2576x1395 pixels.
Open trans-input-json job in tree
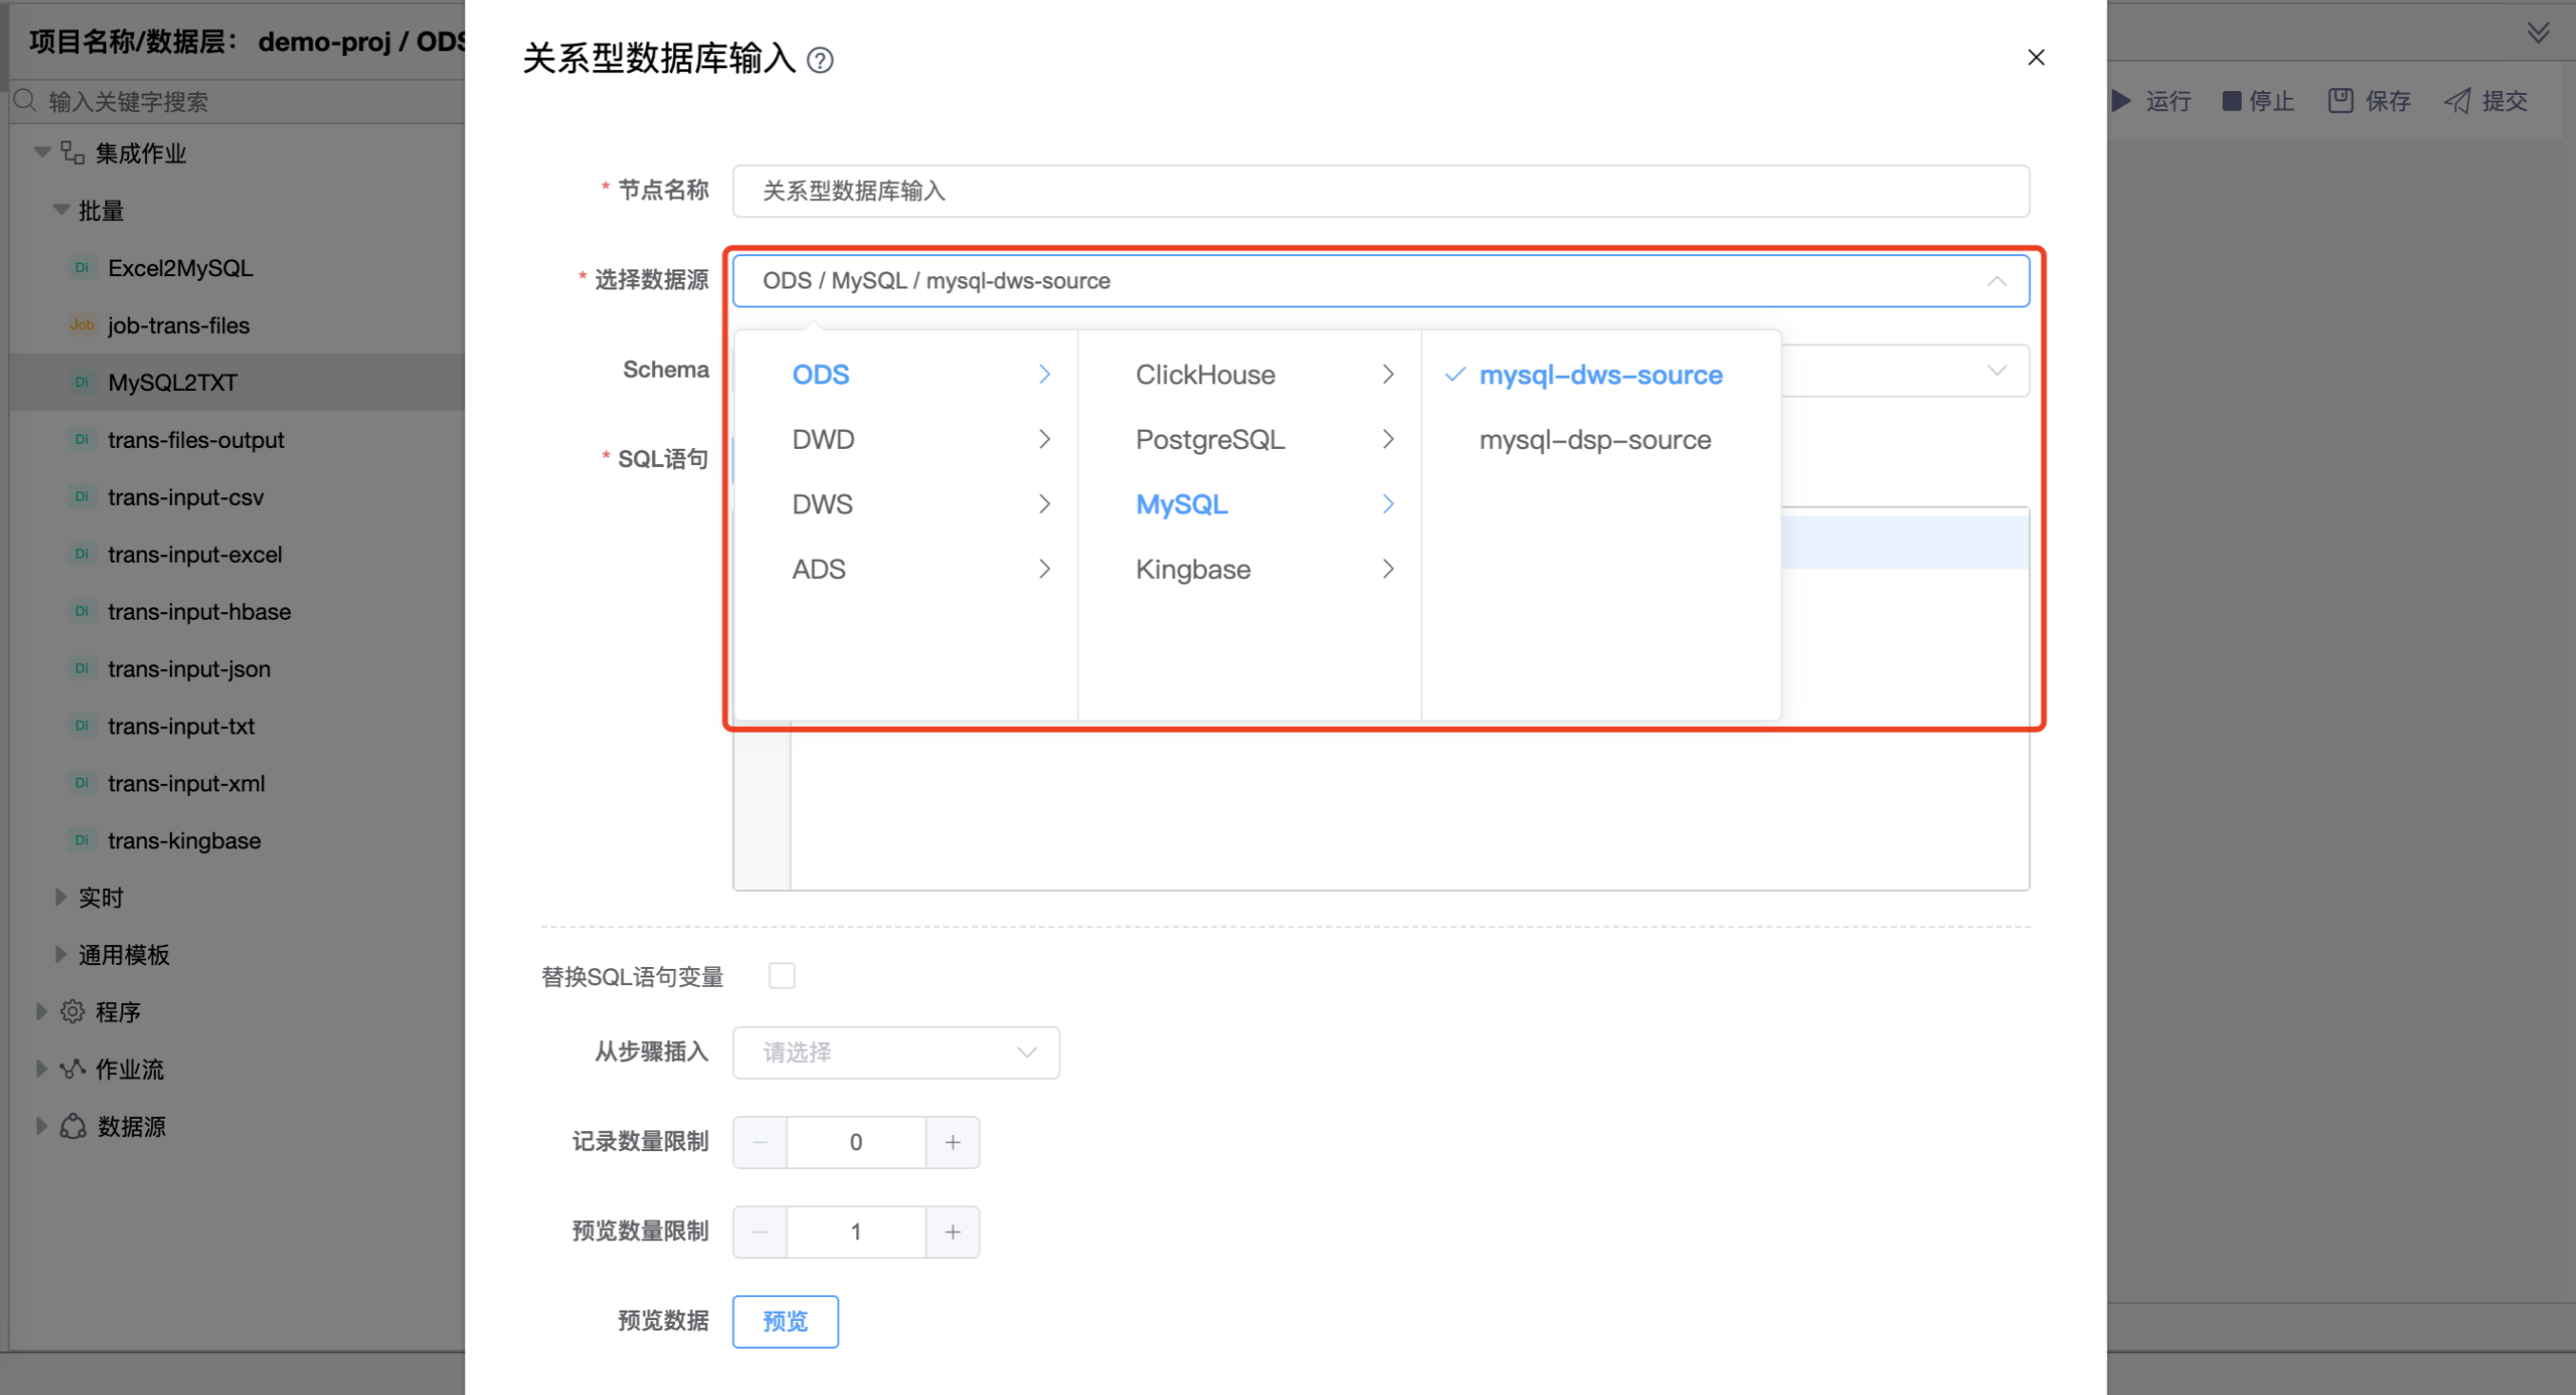pos(189,669)
